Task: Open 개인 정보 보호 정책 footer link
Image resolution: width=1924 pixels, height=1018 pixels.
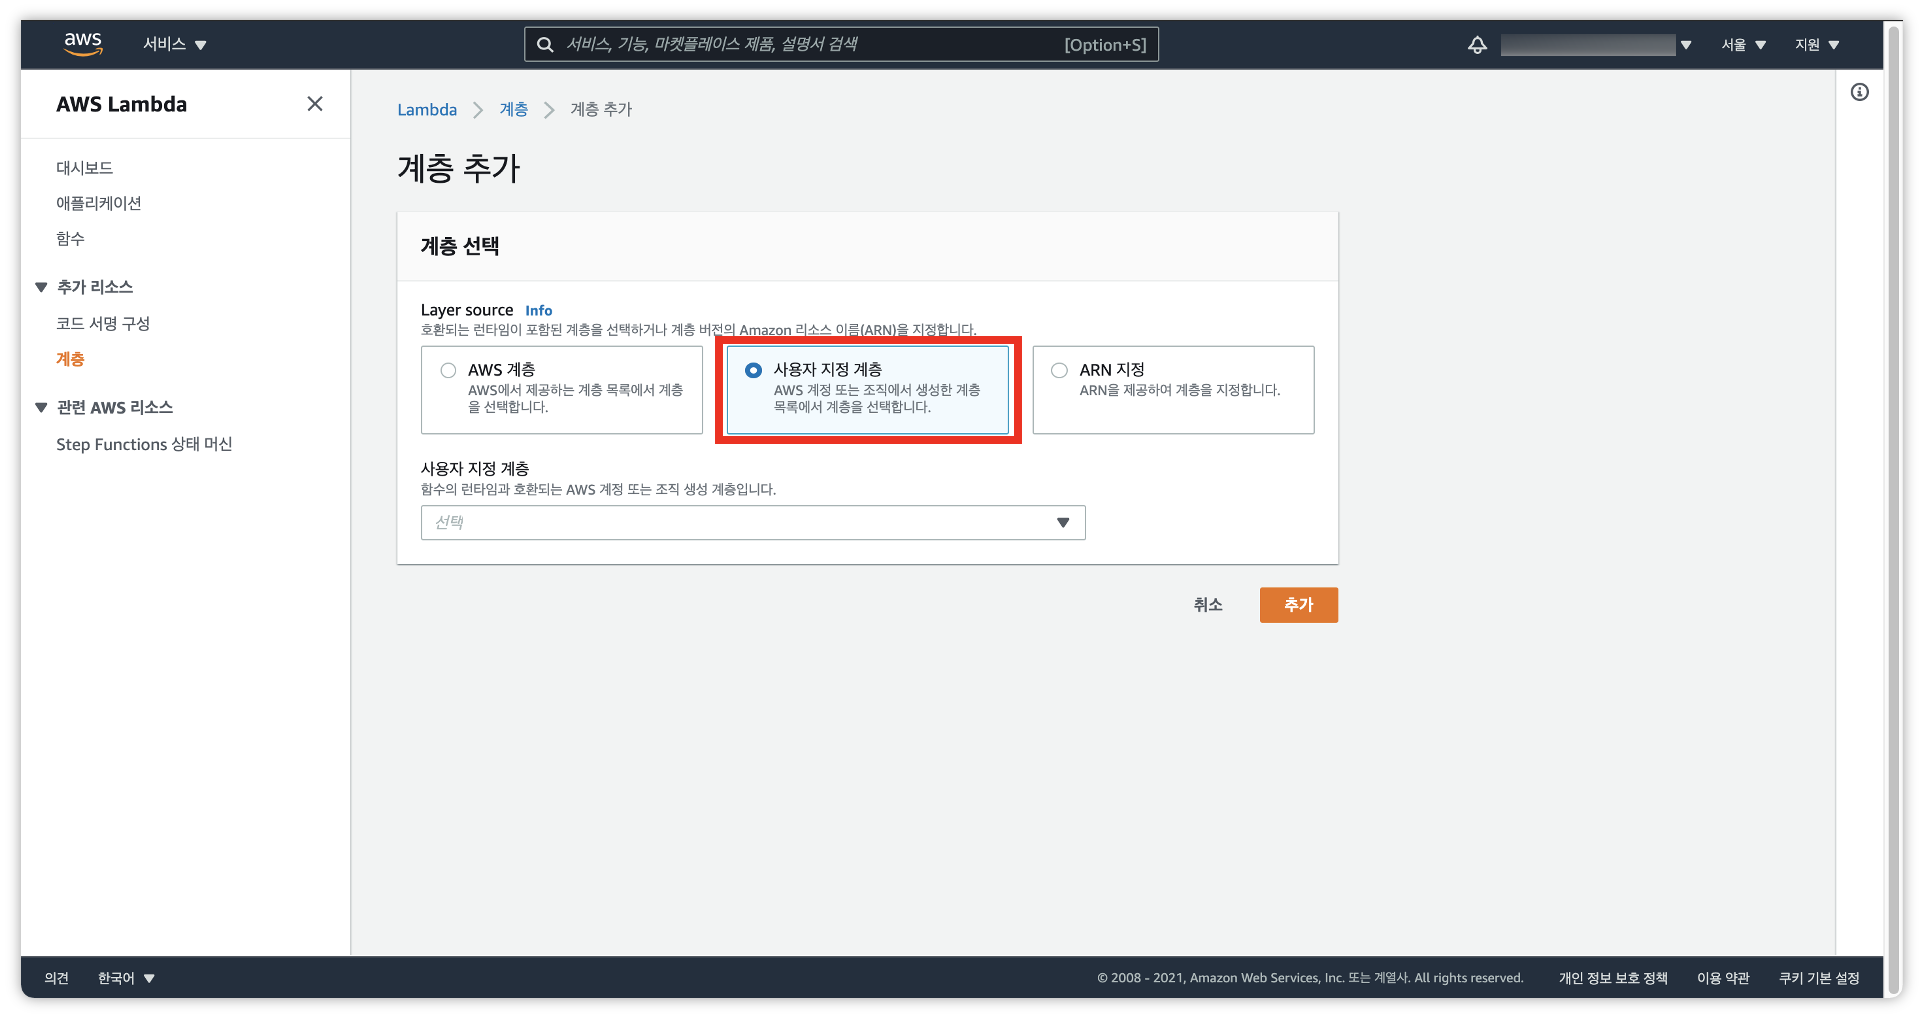Action: (x=1613, y=978)
